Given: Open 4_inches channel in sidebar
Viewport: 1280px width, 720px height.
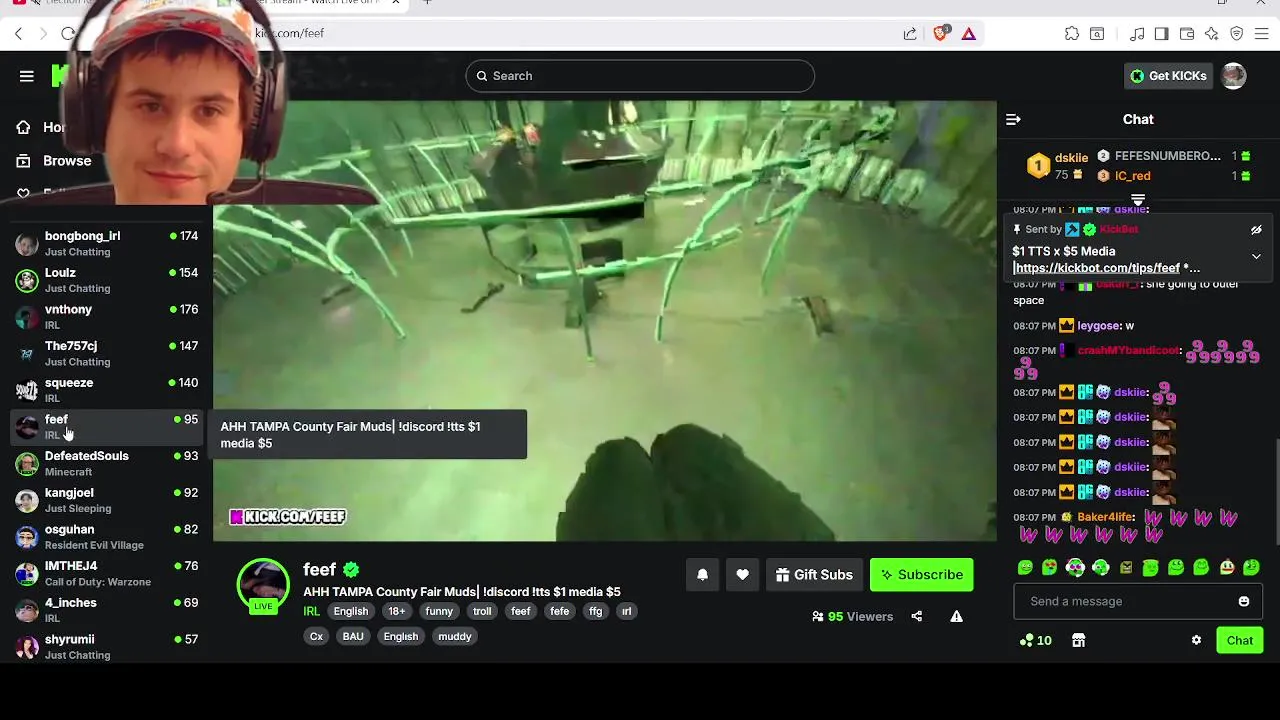Looking at the screenshot, I should (106, 611).
